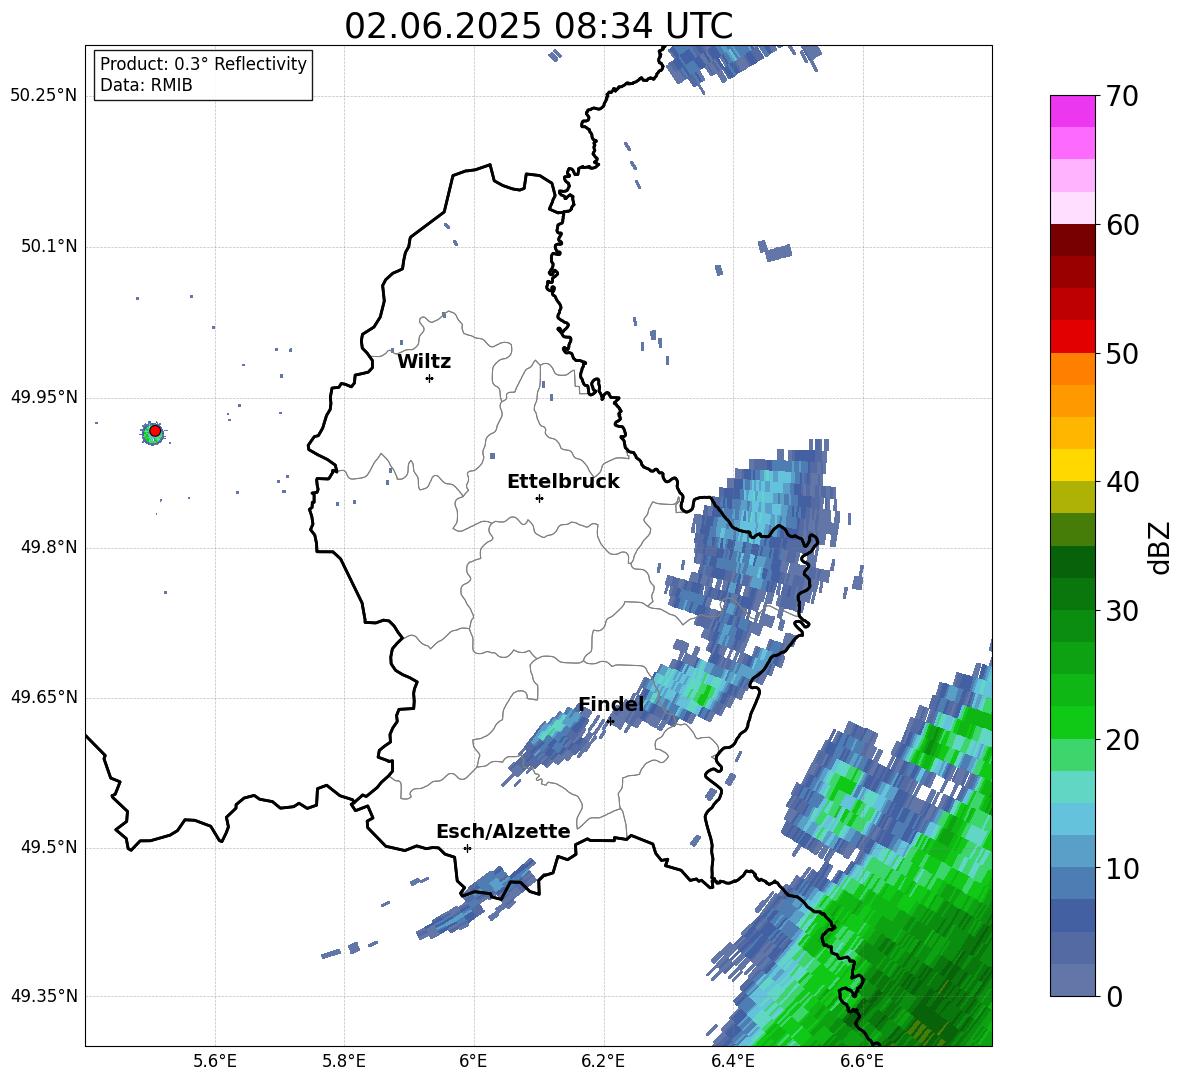Click the colorbar 40 tick label
This screenshot has width=1184, height=1081.
click(x=1123, y=482)
